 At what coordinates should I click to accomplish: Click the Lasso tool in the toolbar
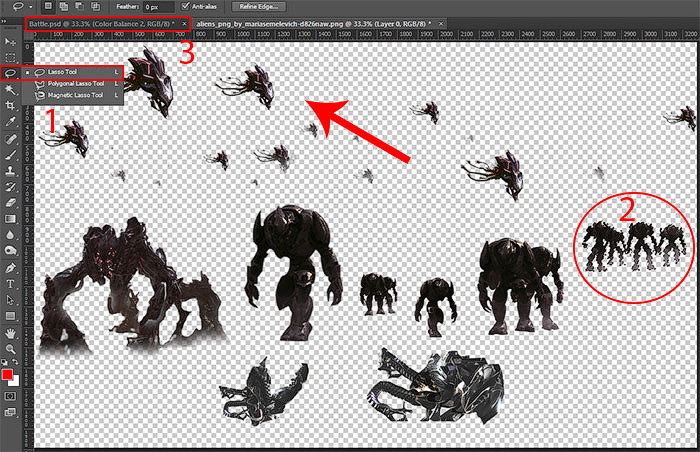[x=10, y=73]
